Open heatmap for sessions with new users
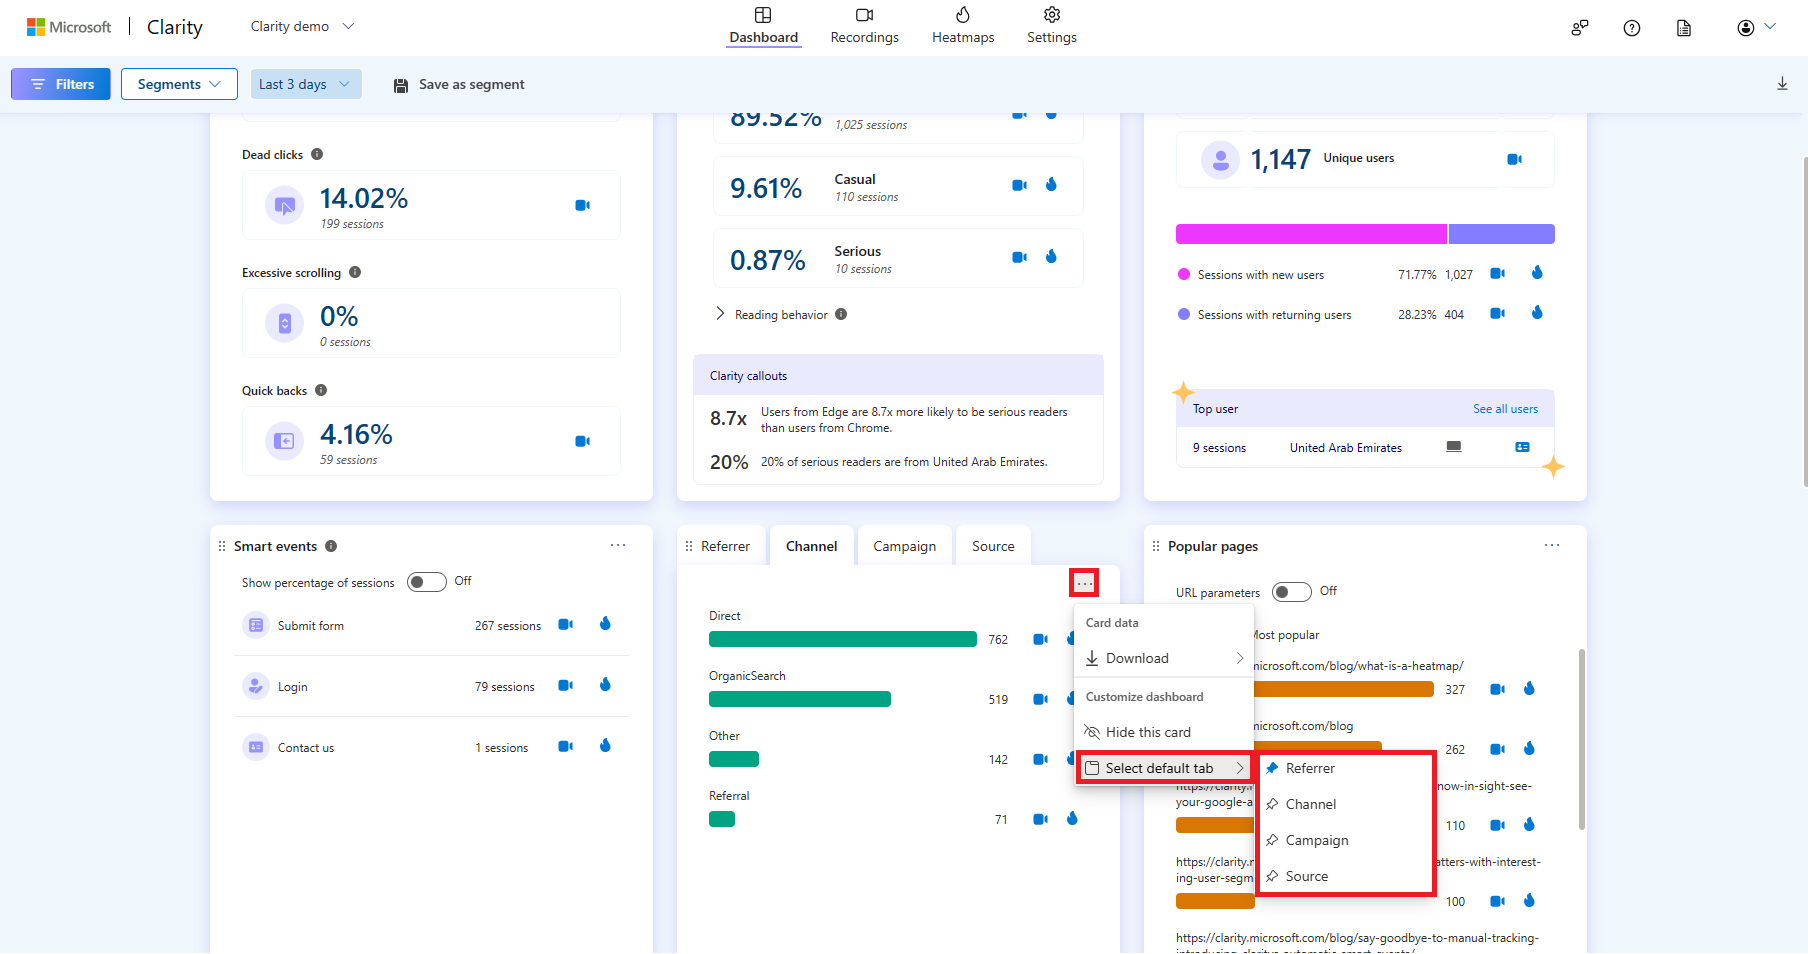 pyautogui.click(x=1537, y=272)
